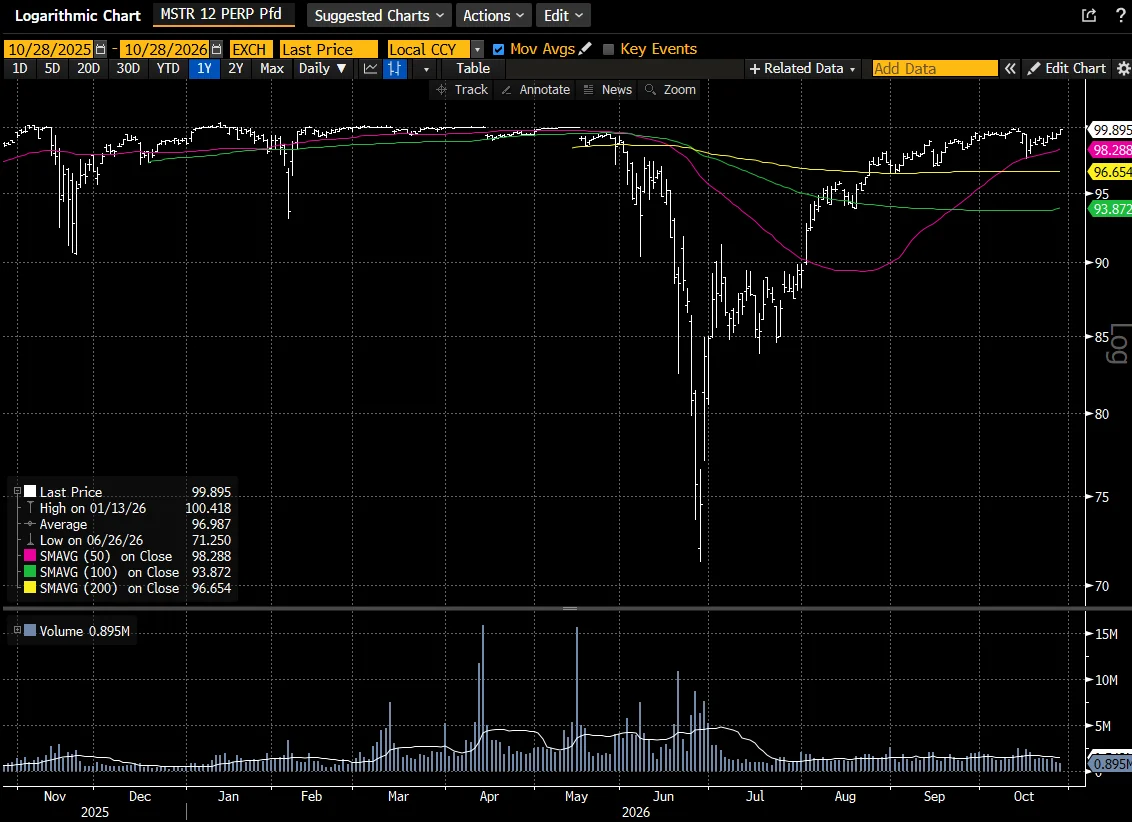Click the pink SMAVG (50) color swatch
The width and height of the screenshot is (1132, 822).
point(30,556)
